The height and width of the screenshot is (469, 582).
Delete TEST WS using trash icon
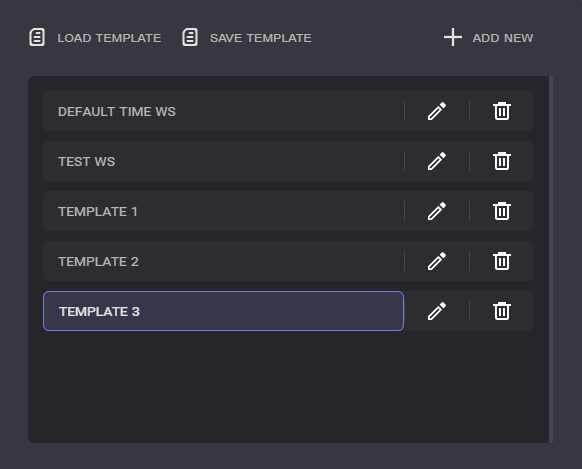[x=502, y=161]
